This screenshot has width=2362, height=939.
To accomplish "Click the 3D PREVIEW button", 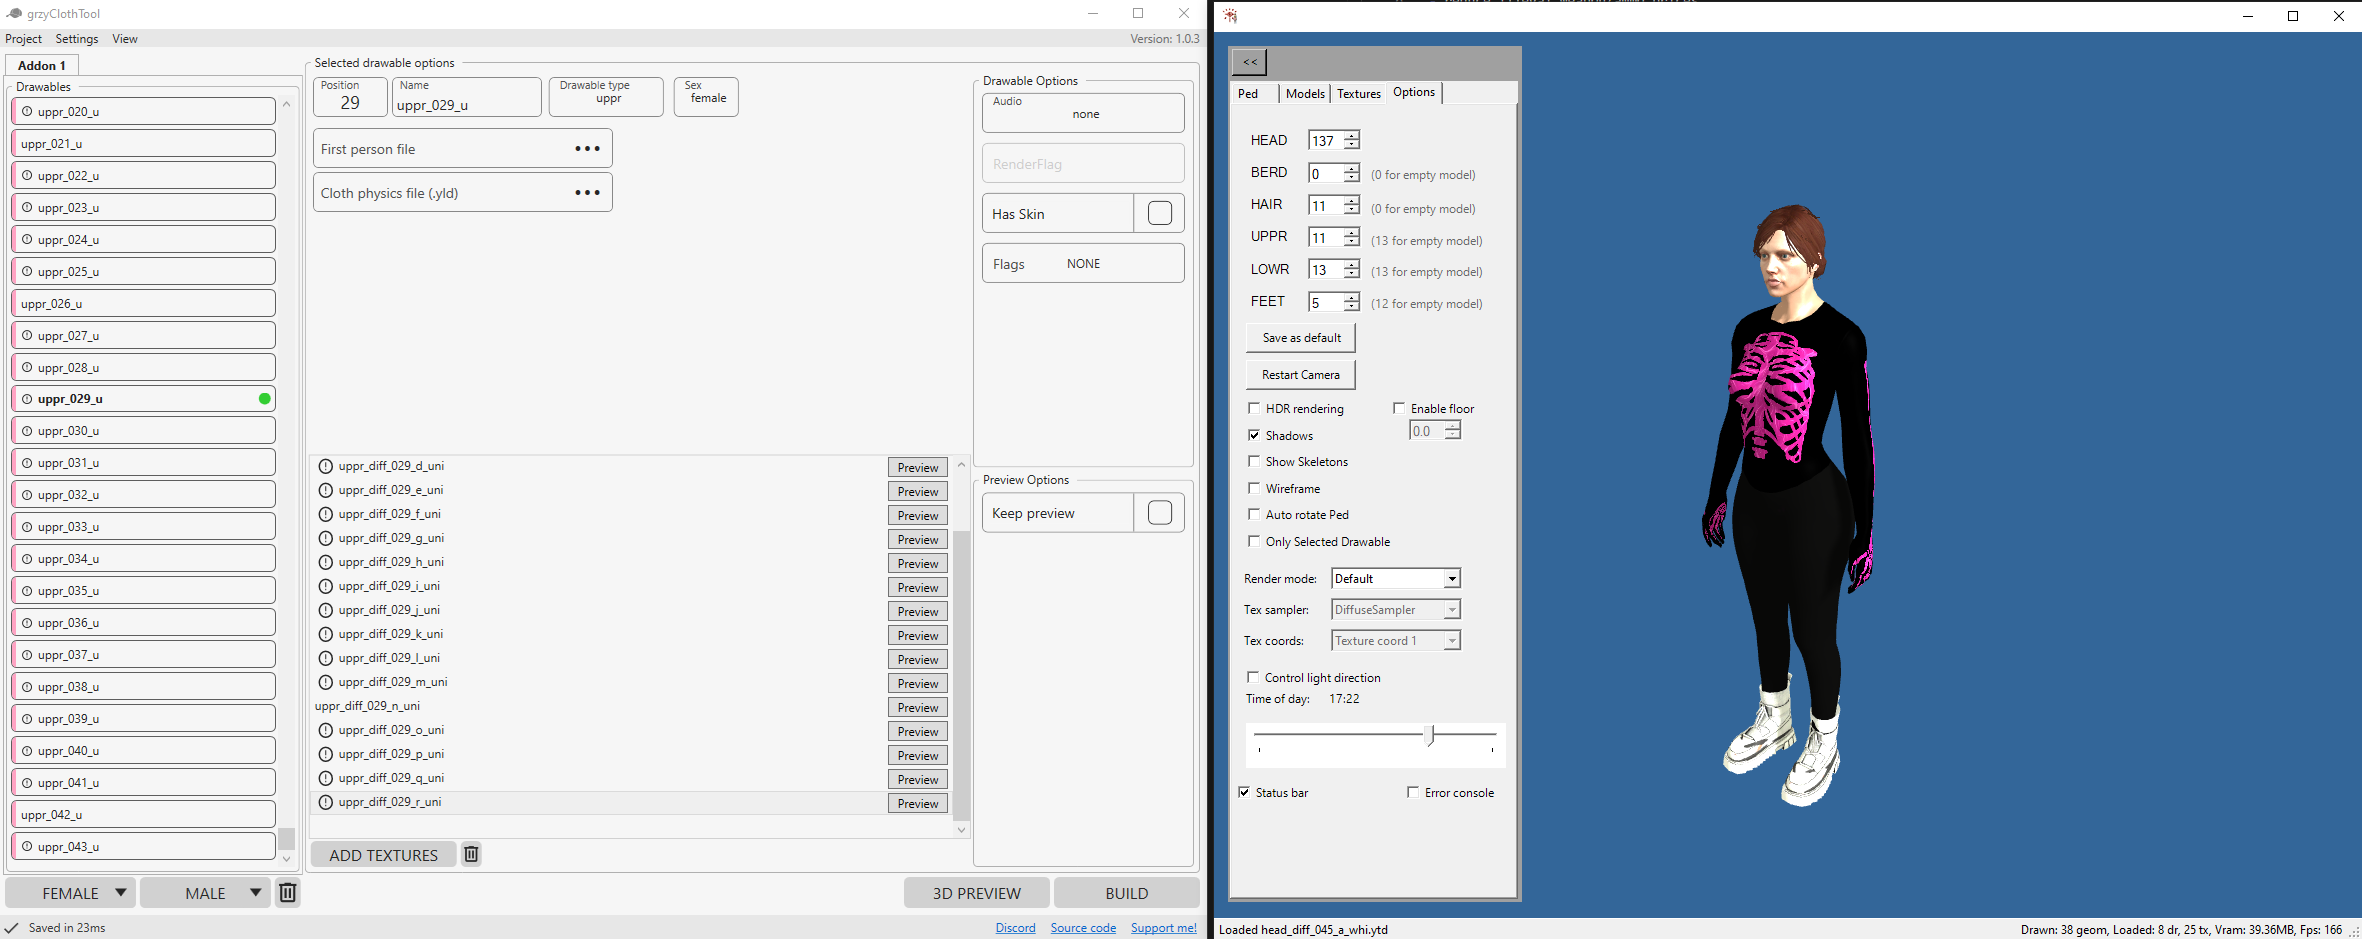I will click(977, 893).
